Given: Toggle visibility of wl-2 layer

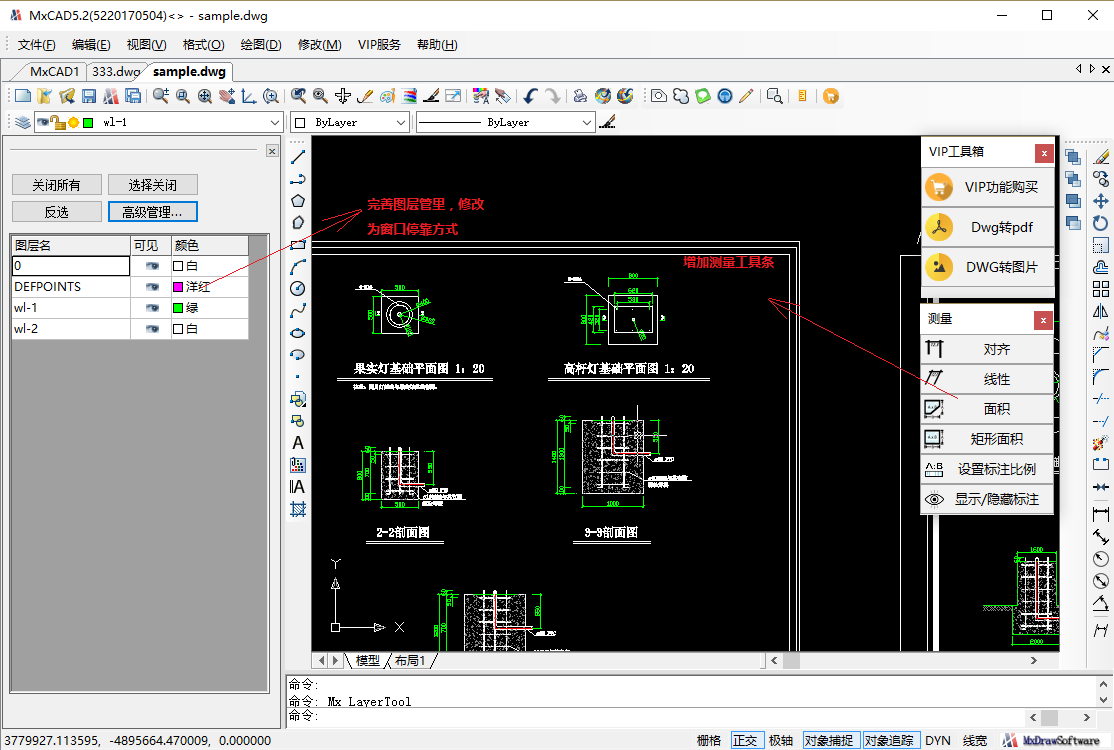Looking at the screenshot, I should (x=152, y=329).
